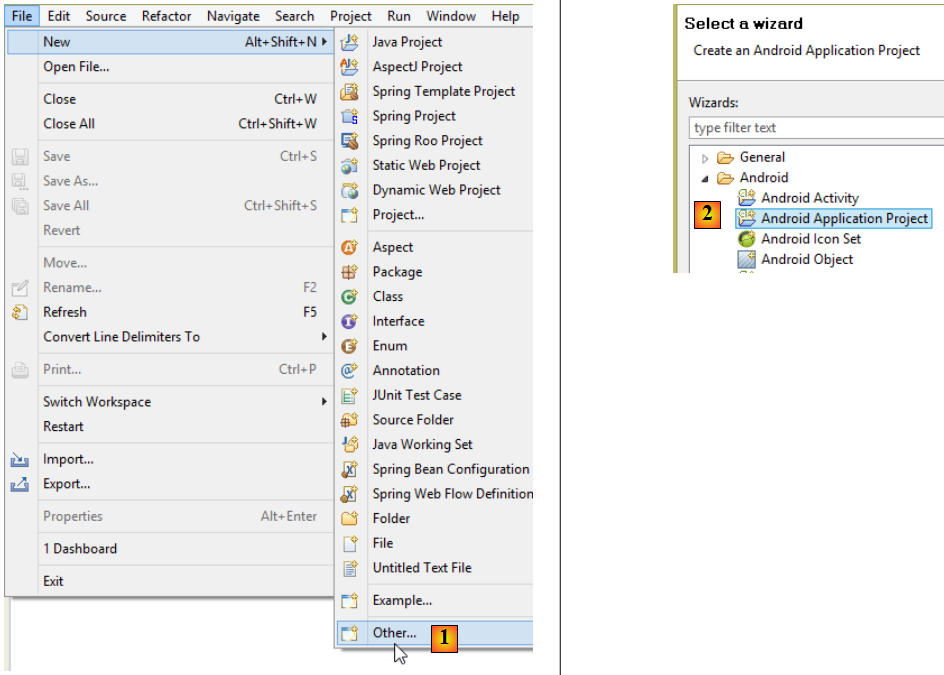Choose Android Application Project wizard
Viewport: 944px width, 675px height.
[844, 219]
